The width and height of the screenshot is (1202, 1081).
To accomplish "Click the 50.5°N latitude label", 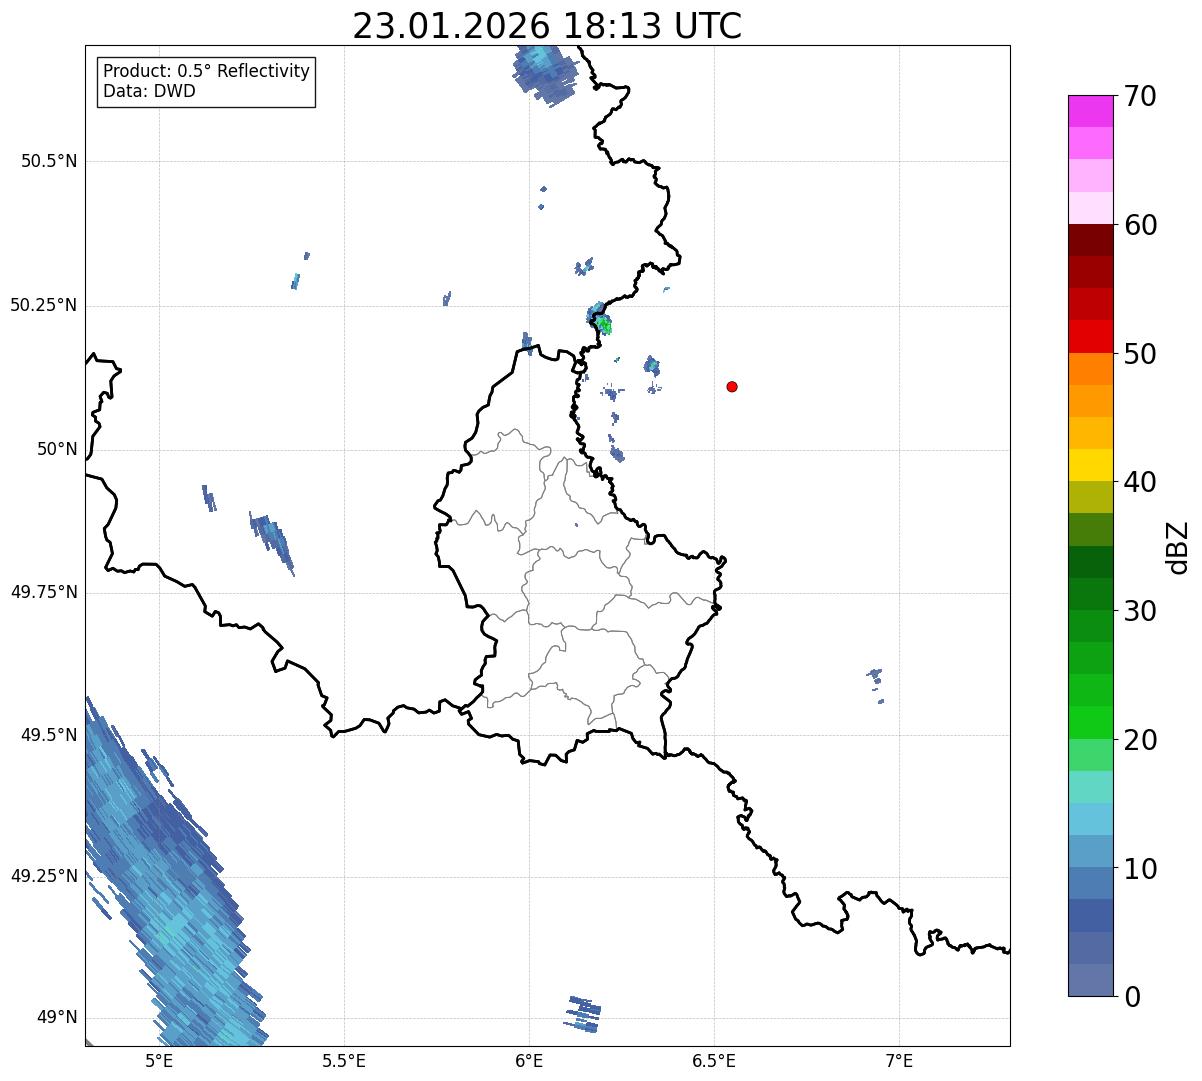I will coord(49,161).
